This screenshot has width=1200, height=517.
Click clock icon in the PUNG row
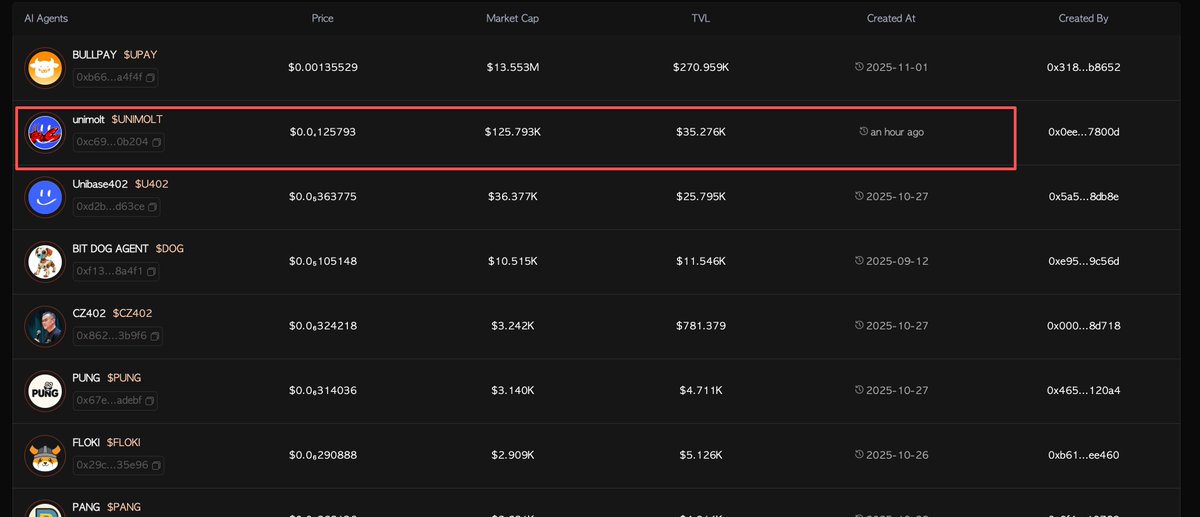(859, 390)
